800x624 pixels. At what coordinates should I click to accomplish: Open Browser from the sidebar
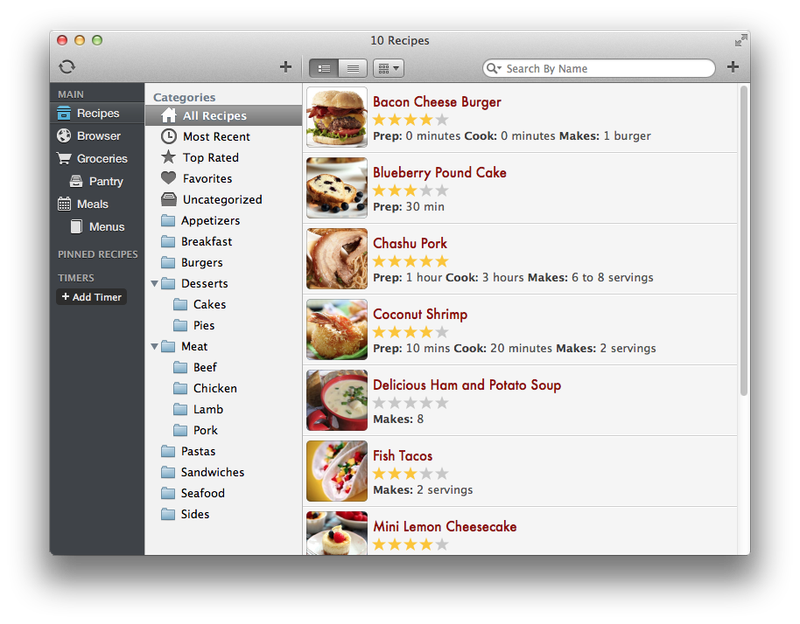coord(98,136)
